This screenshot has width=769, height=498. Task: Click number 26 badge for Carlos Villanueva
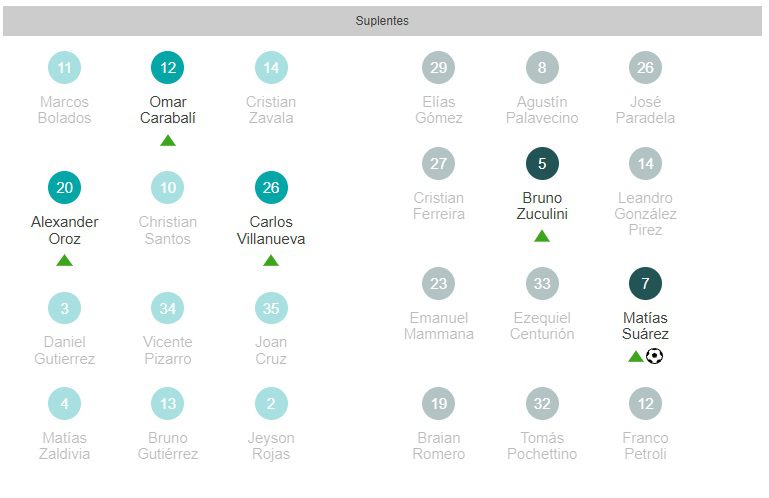[x=271, y=188]
